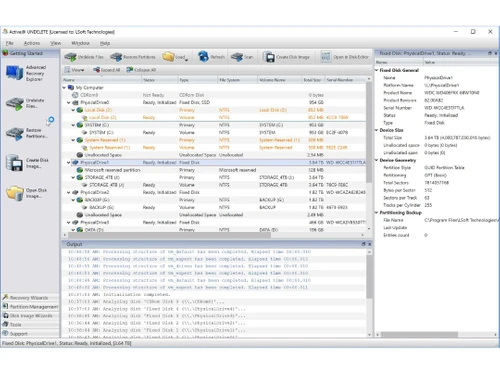Collapse Fixed Disk General property group
Image resolution: width=500 pixels, height=375 pixels.
[376, 70]
